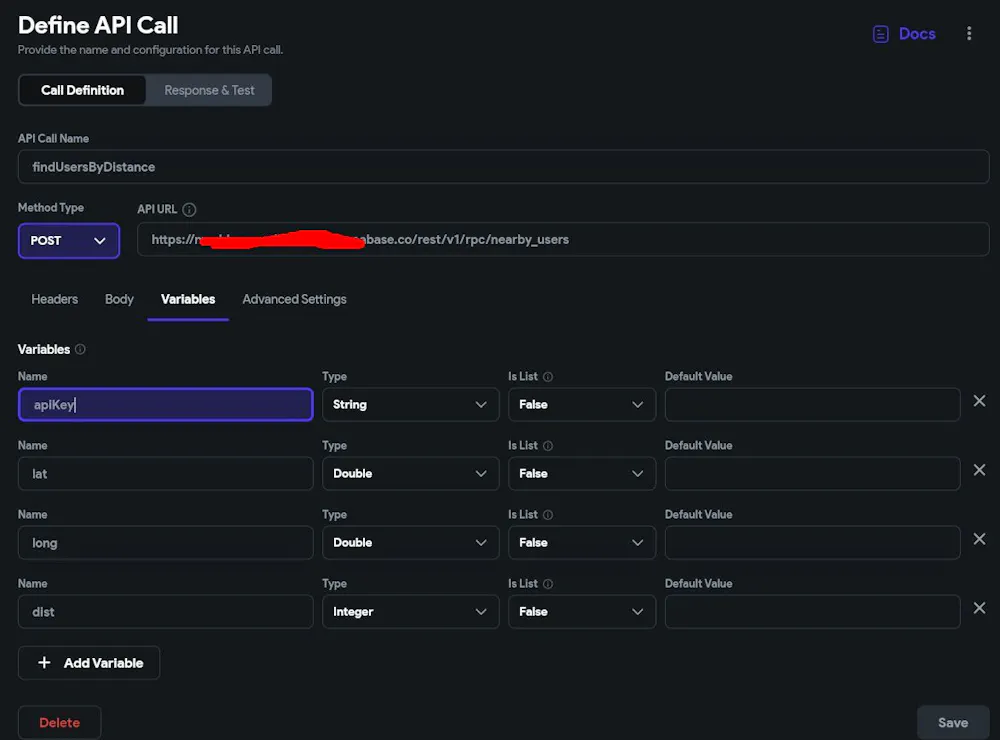Click the API URL input field
The image size is (1000, 740).
(563, 239)
